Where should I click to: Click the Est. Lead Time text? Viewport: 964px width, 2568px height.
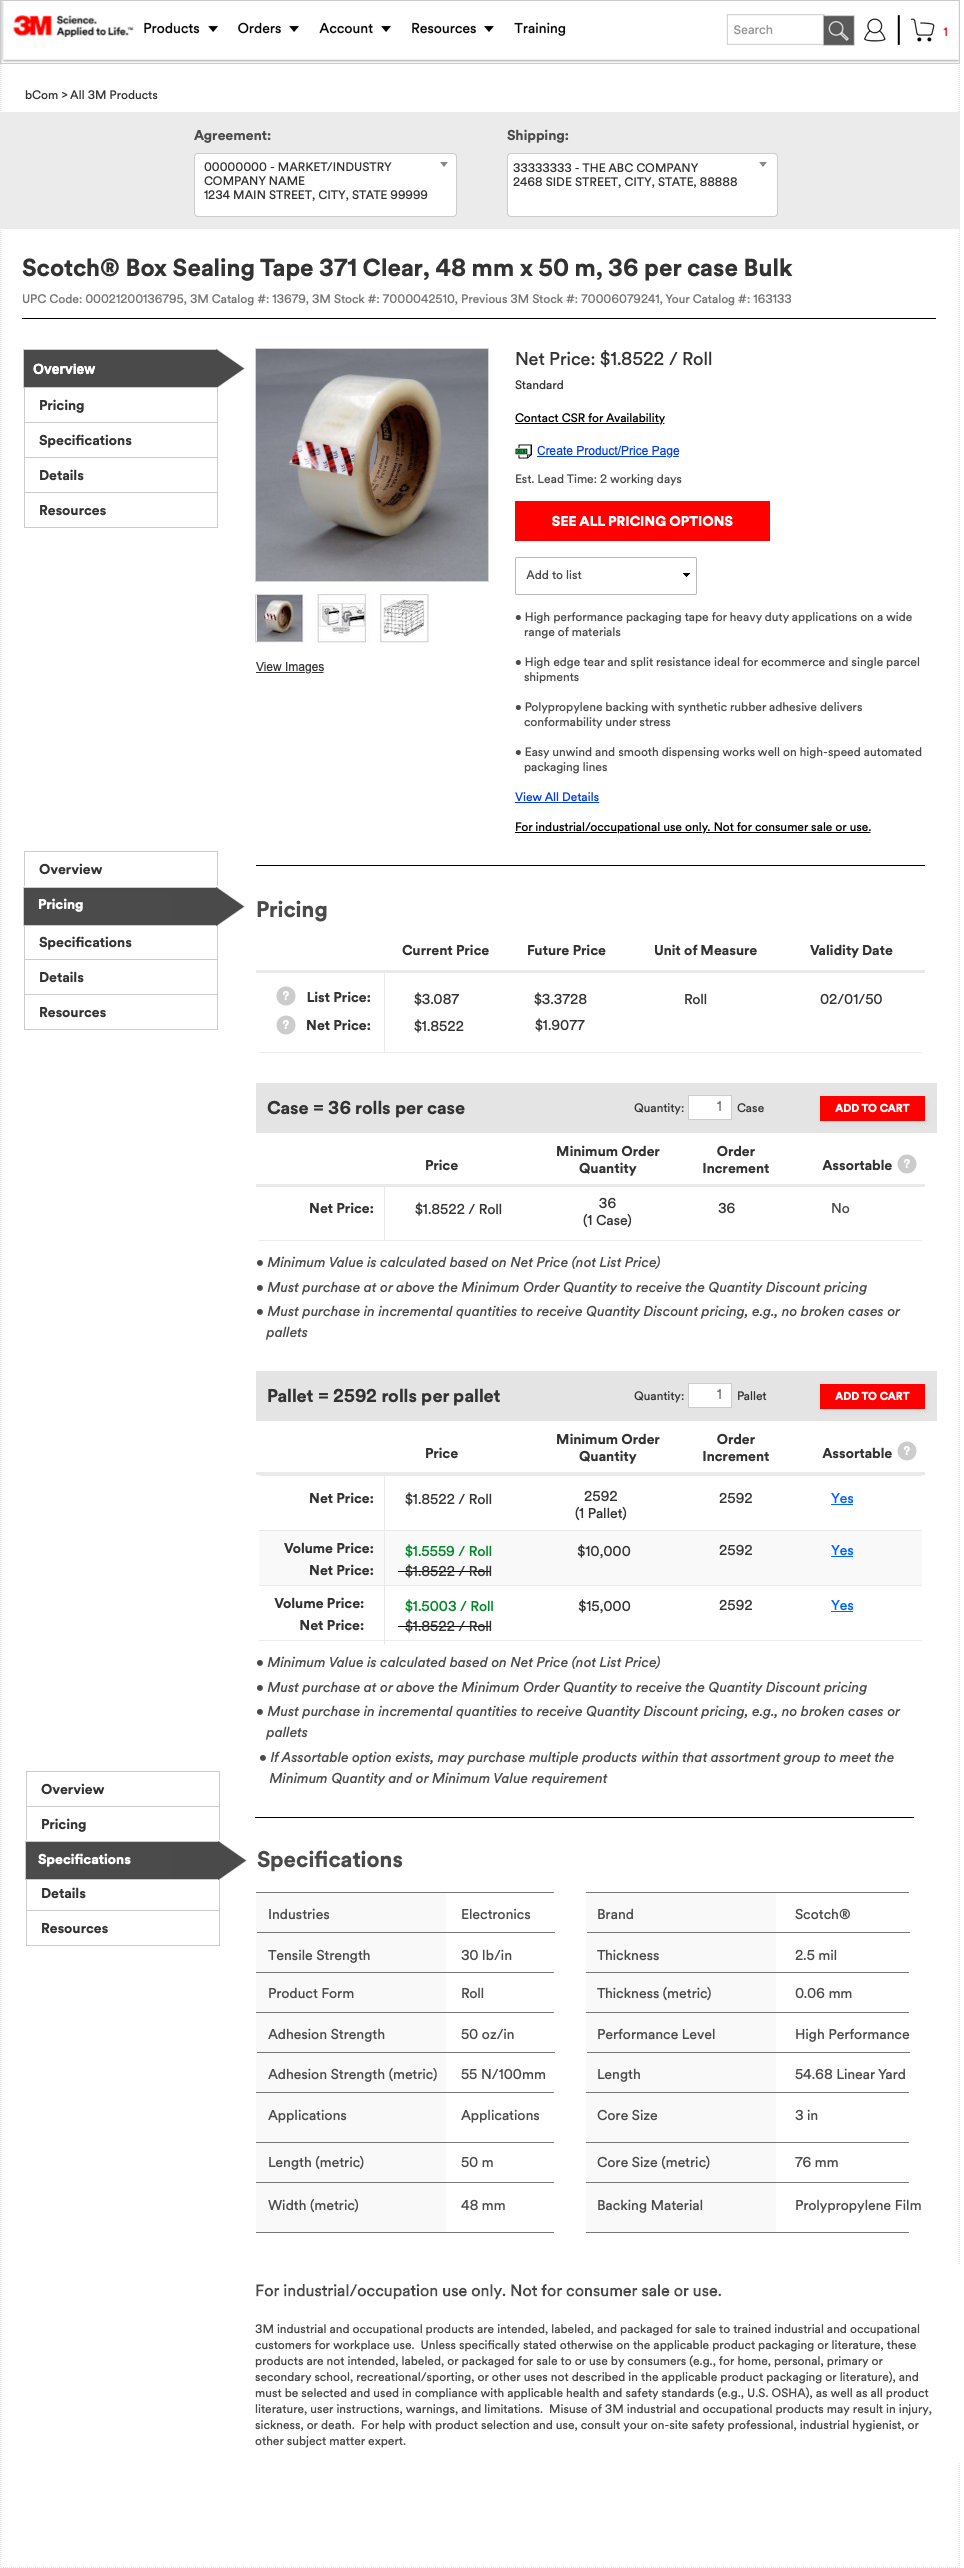pos(598,479)
